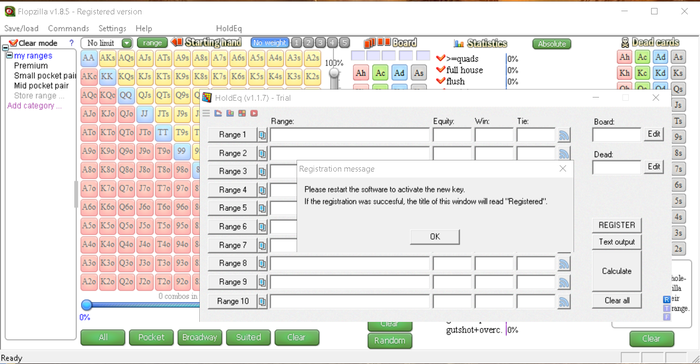This screenshot has width=700, height=364.
Task: Click the Edit button next to Board
Action: point(654,134)
